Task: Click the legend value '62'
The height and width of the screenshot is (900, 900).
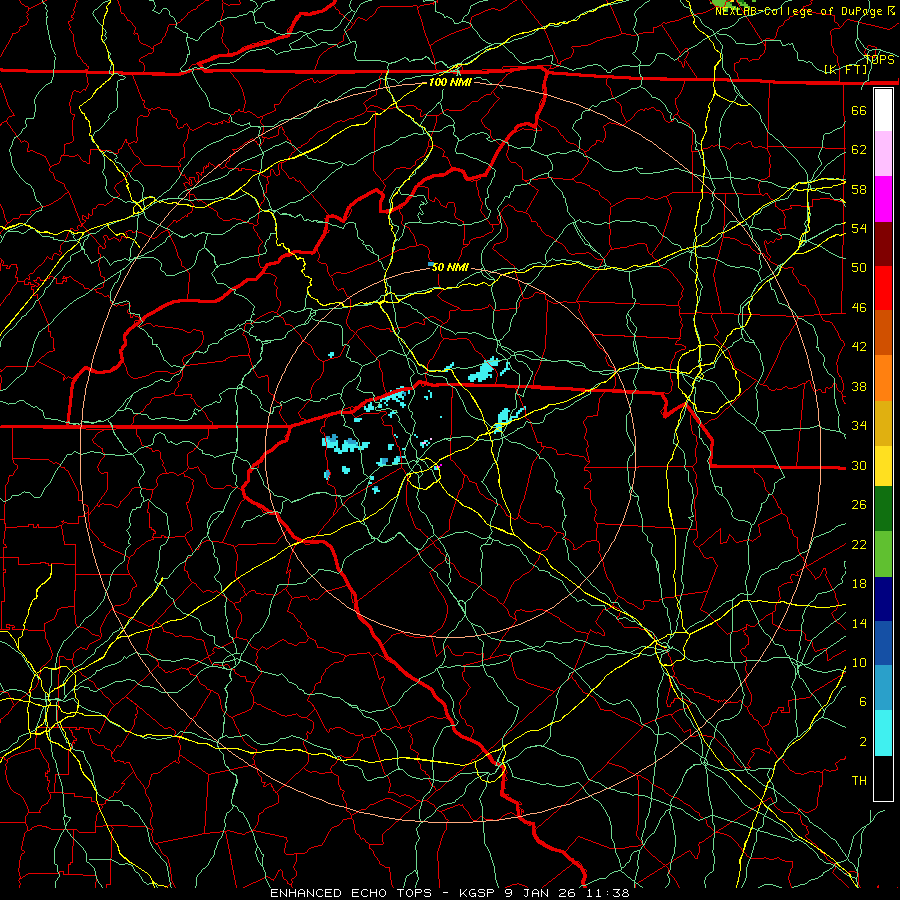Action: point(859,150)
